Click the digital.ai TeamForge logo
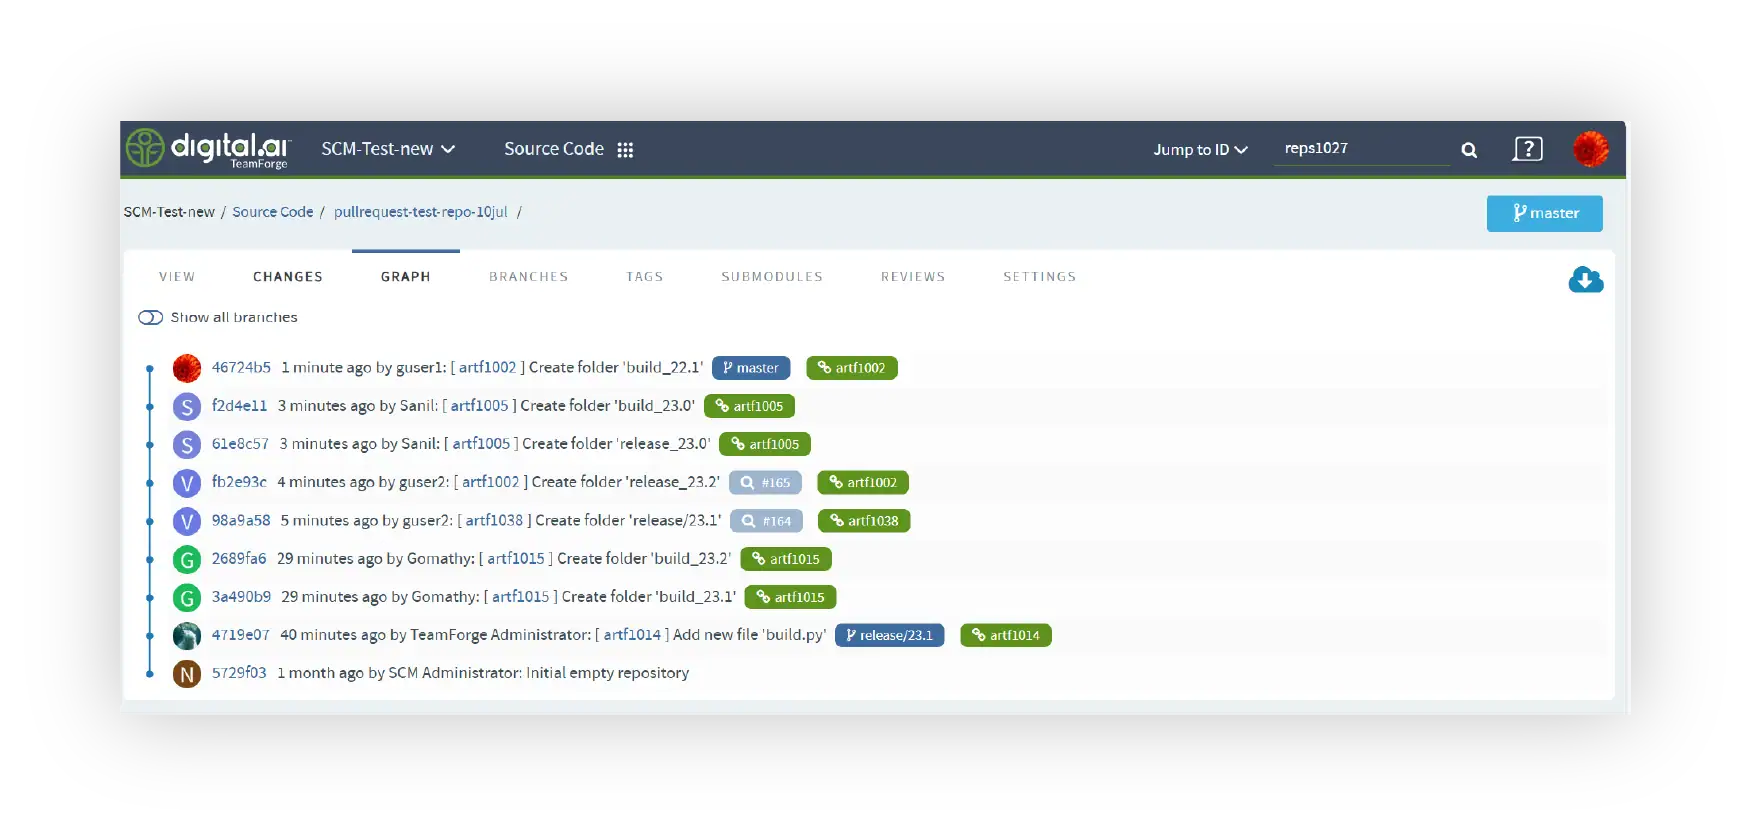 pyautogui.click(x=208, y=149)
